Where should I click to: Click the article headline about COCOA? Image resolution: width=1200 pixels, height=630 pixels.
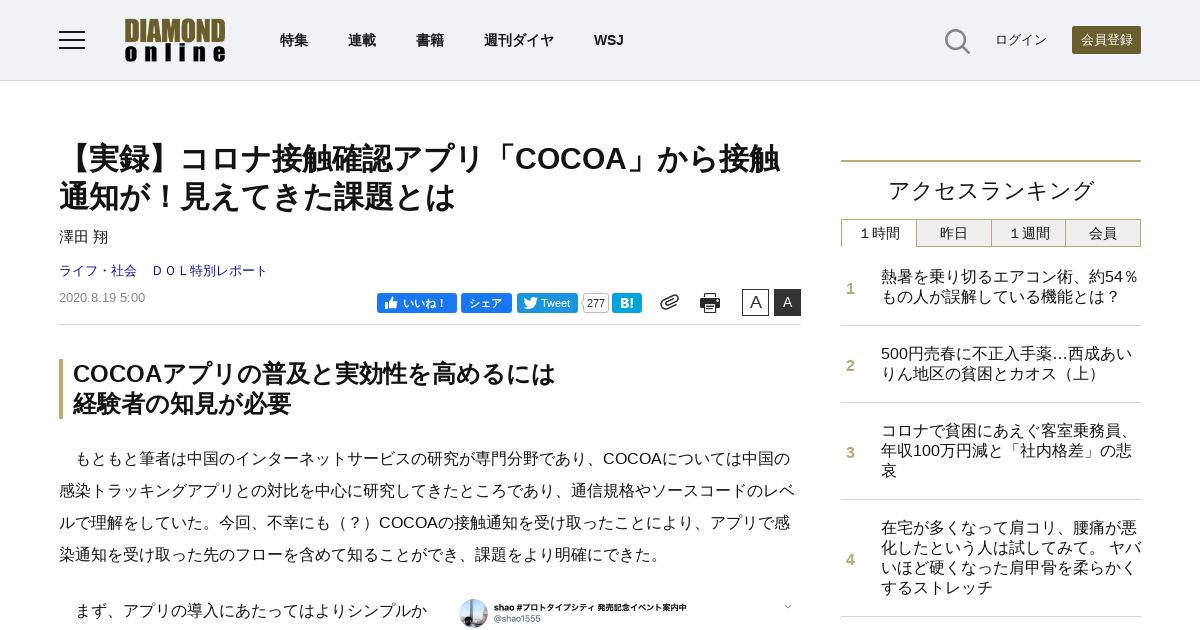click(x=420, y=178)
